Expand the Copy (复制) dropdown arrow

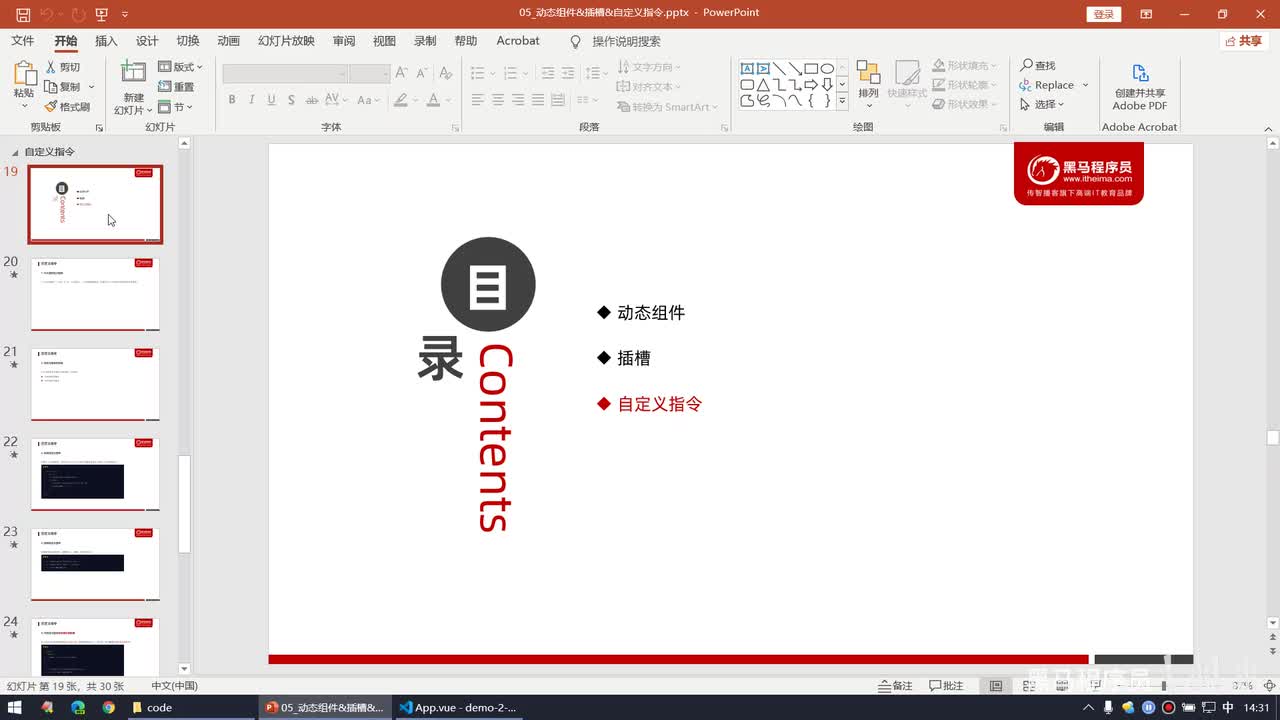pos(91,87)
